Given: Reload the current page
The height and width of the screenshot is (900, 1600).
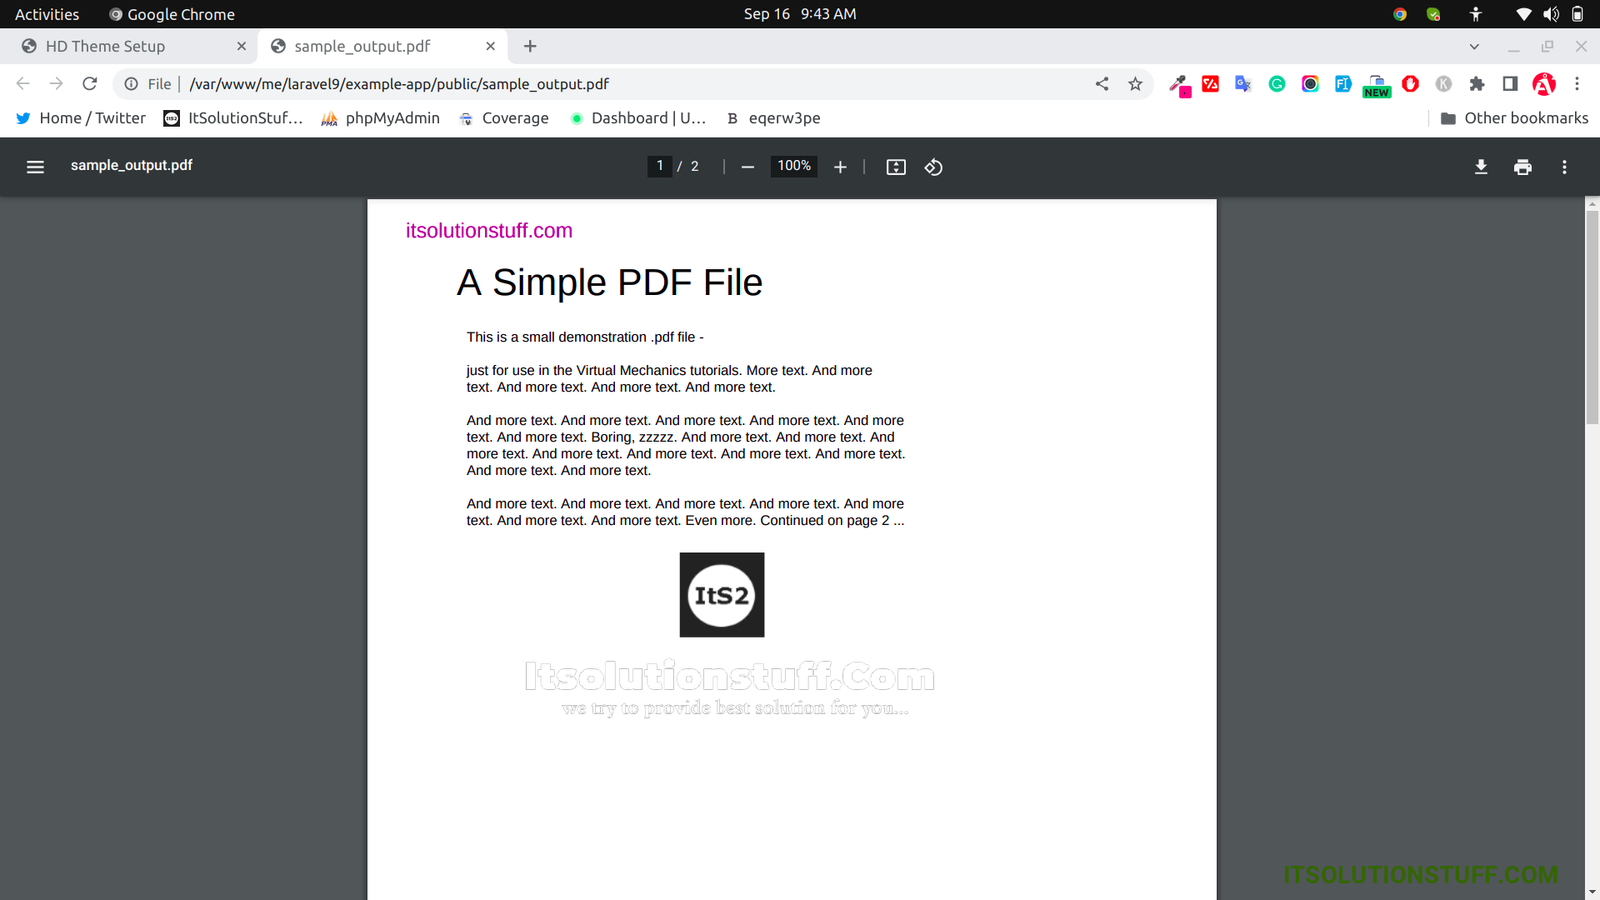Looking at the screenshot, I should (x=90, y=84).
